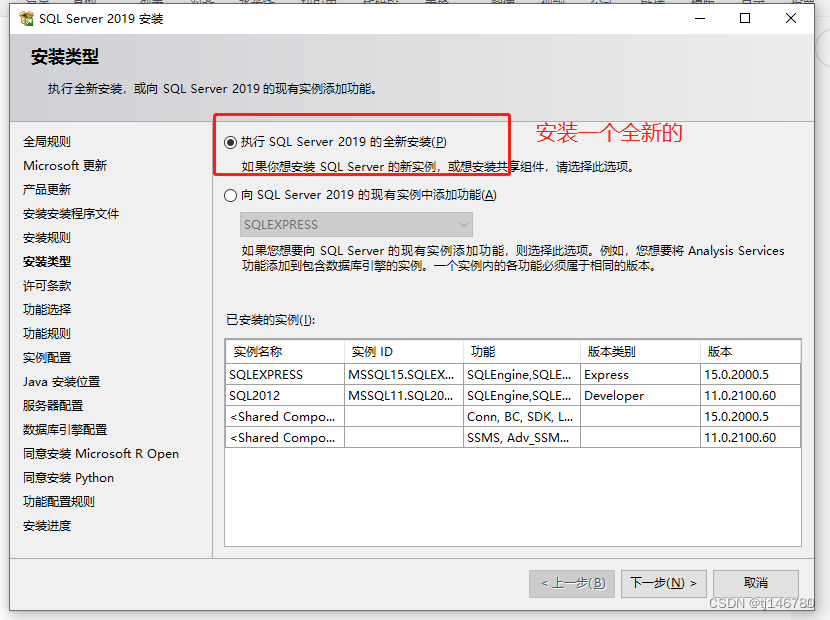
Task: Click the MSSQL15.SQLEX... instance ID cell
Action: [404, 374]
